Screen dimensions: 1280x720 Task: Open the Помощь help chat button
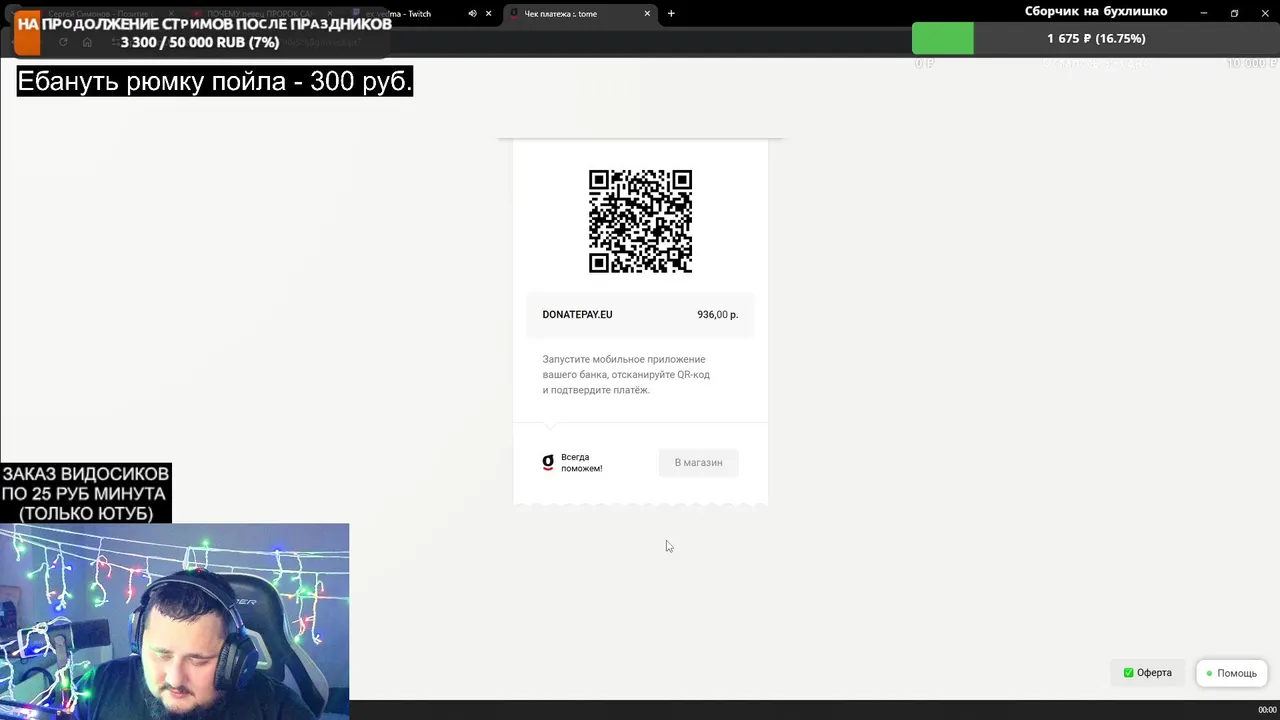1232,673
